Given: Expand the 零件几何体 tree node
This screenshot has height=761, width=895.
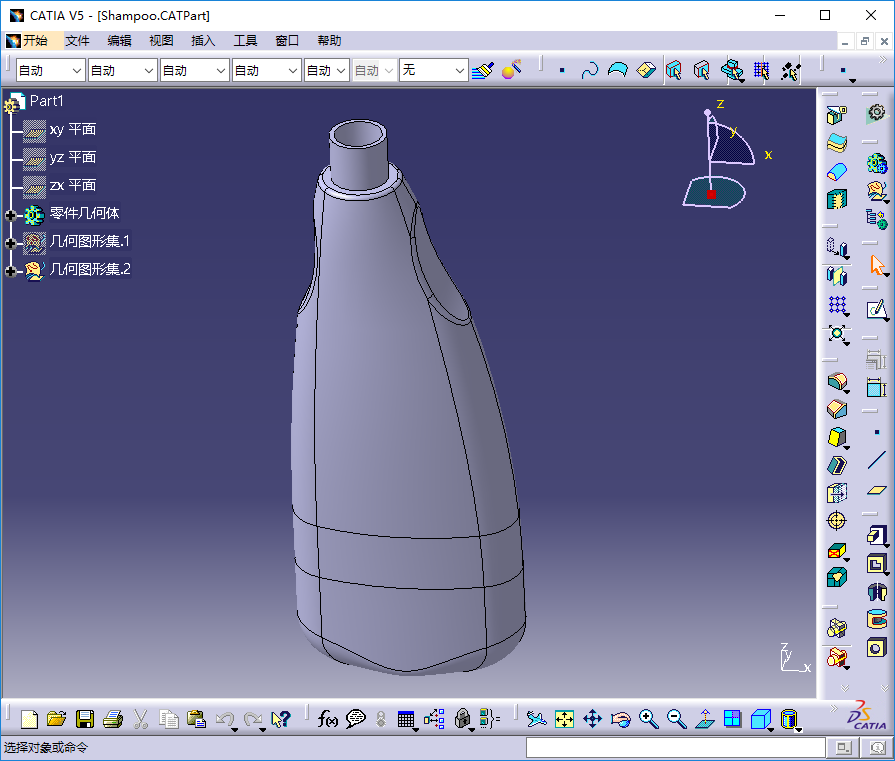Looking at the screenshot, I should (x=11, y=215).
